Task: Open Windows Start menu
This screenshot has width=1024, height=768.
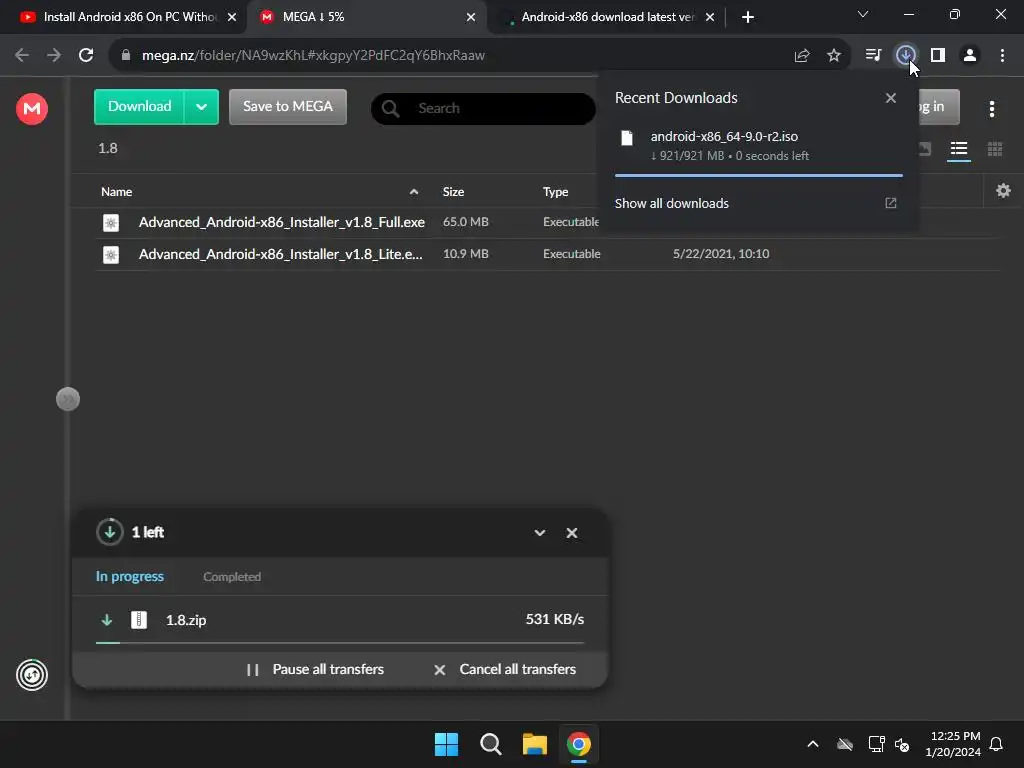Action: [x=446, y=744]
